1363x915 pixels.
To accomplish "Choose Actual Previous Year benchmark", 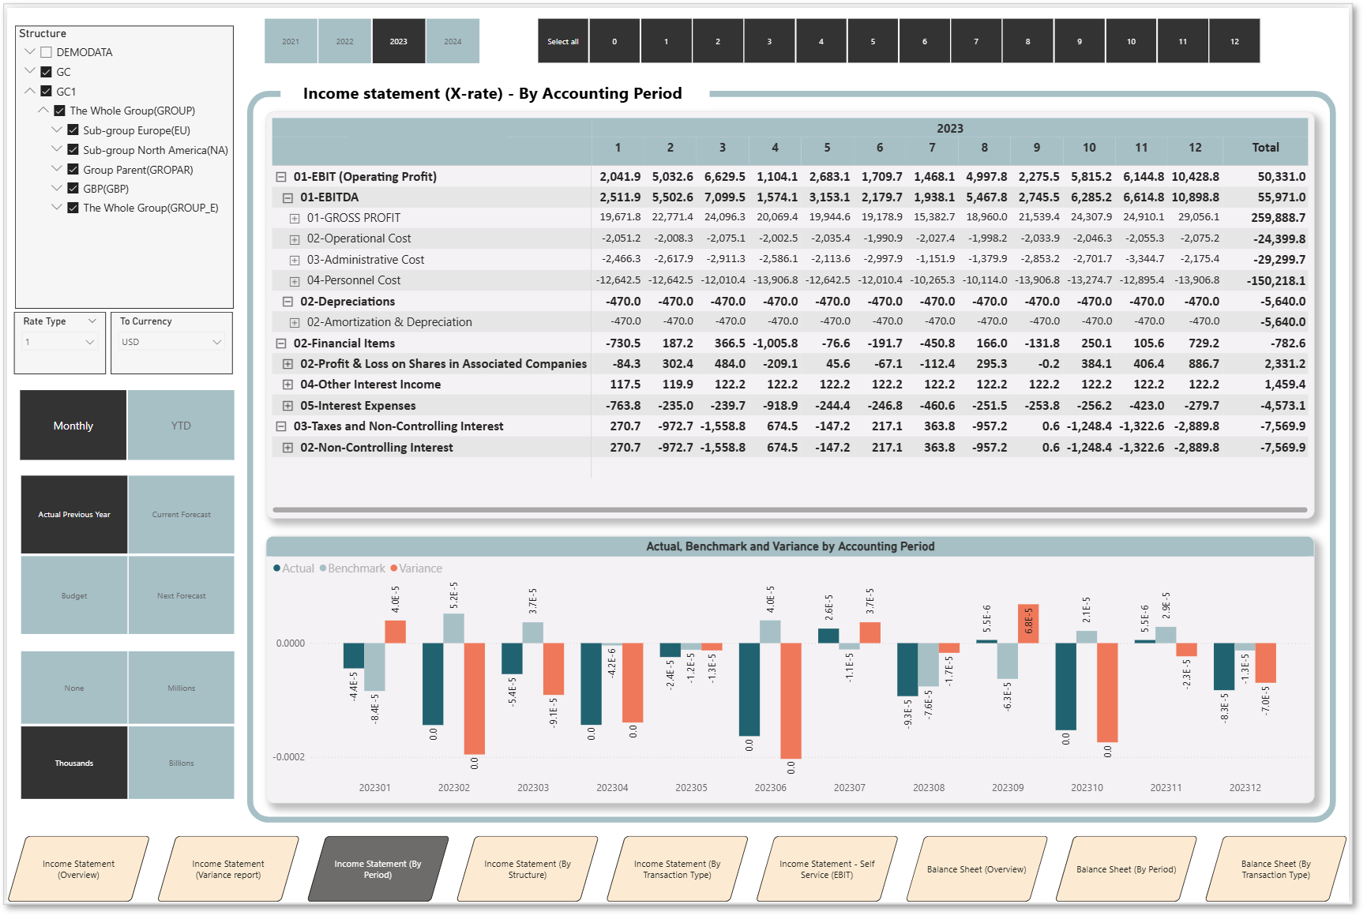I will point(74,514).
